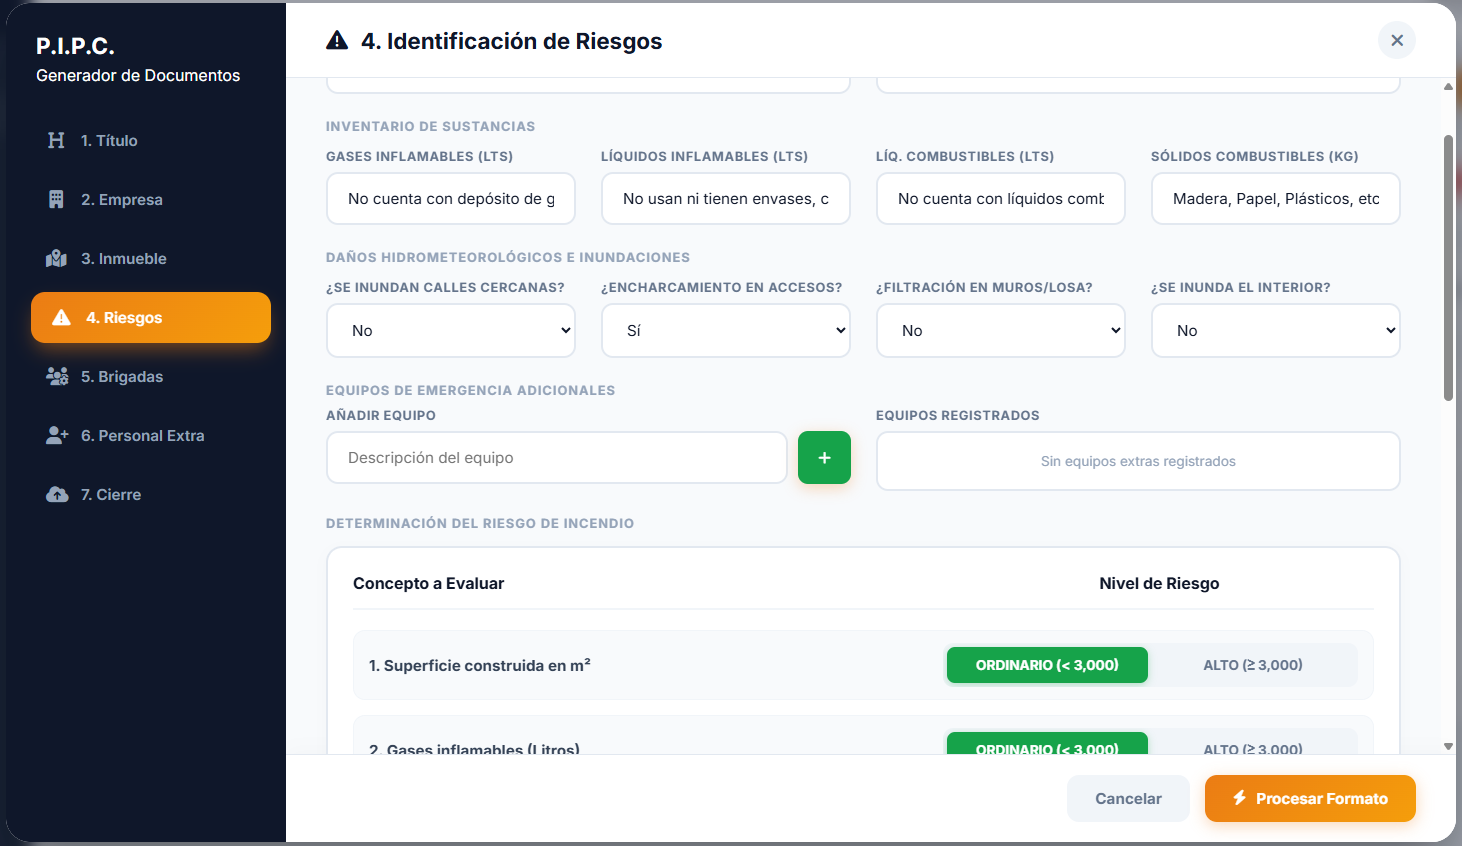This screenshot has width=1462, height=846.
Task: Select ALTO (≥ 3,000) for Superficie construida
Action: tap(1253, 665)
